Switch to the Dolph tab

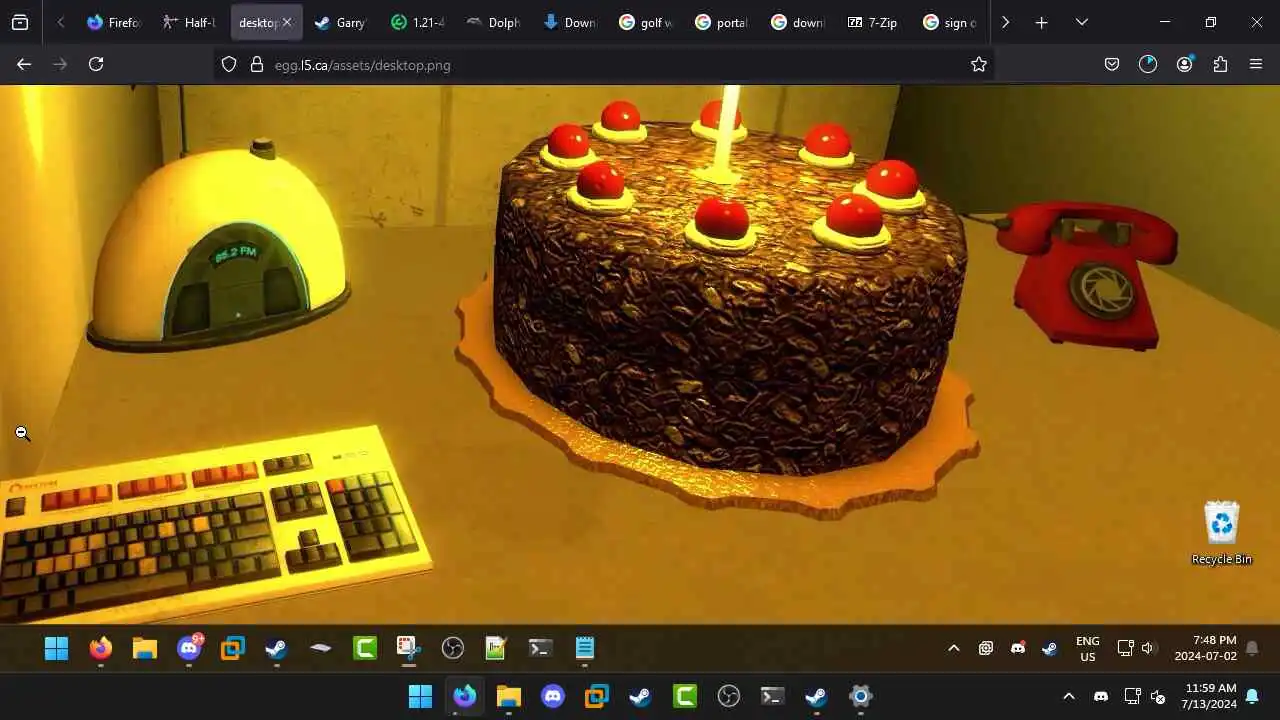coord(493,22)
